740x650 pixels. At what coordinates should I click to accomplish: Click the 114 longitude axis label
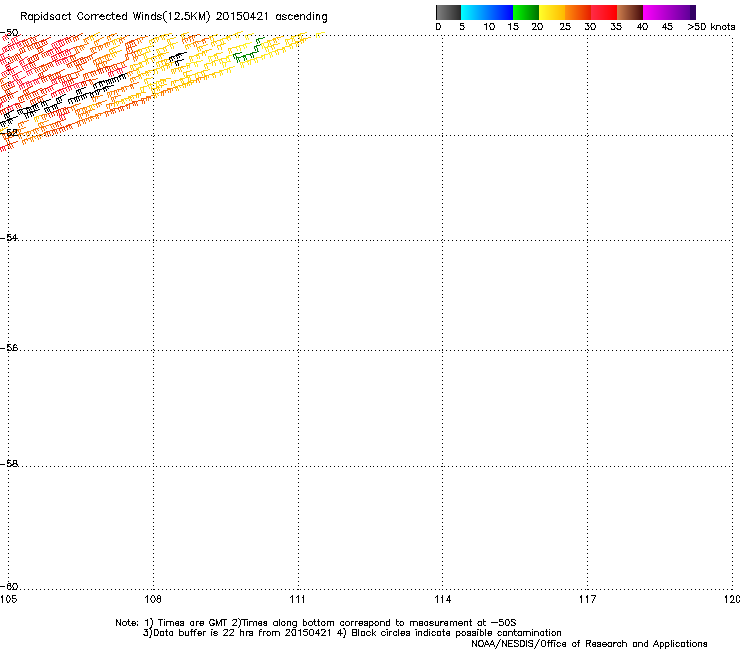pyautogui.click(x=443, y=599)
